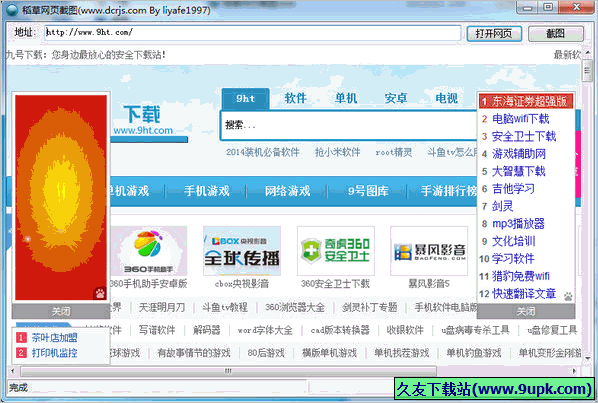Click paw icon on left ad
Viewport: 598px width, 403px height.
[100, 294]
